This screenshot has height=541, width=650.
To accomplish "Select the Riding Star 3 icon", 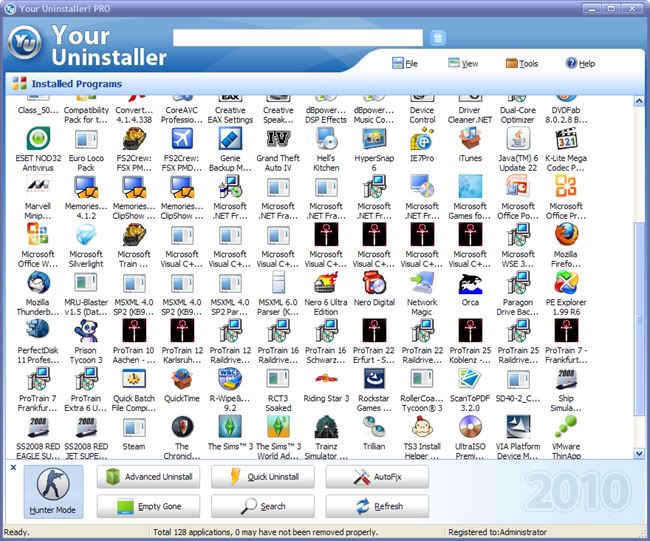I will point(326,379).
